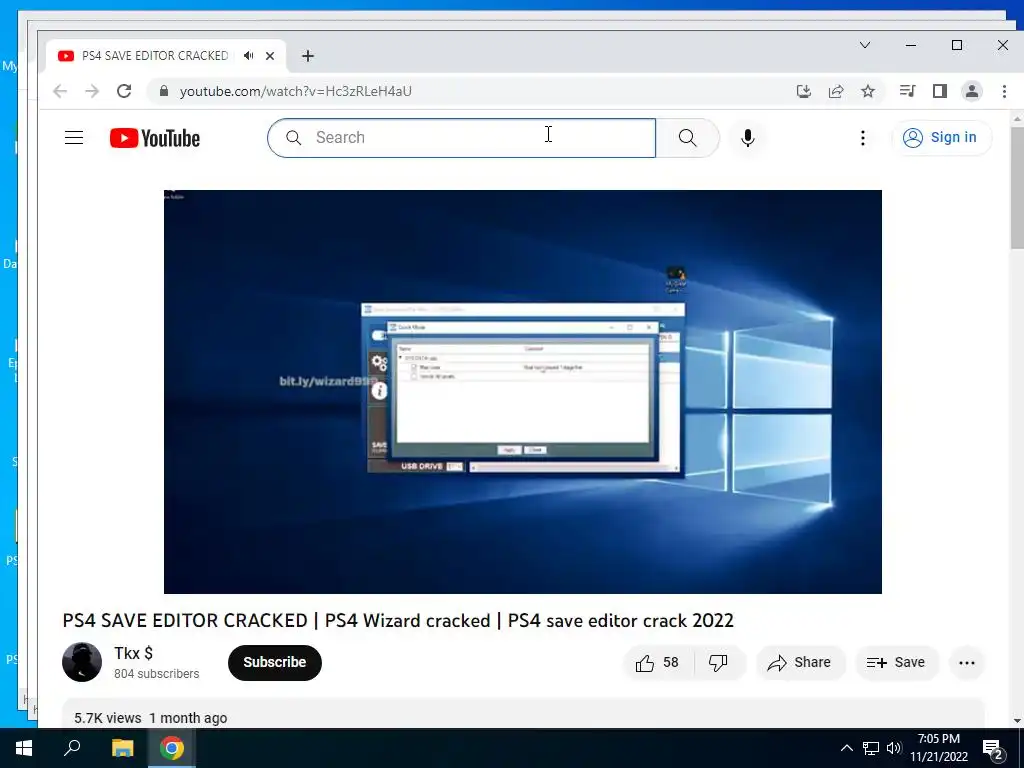This screenshot has width=1024, height=768.
Task: Subscribe to the Tkx $ channel
Action: pos(275,662)
